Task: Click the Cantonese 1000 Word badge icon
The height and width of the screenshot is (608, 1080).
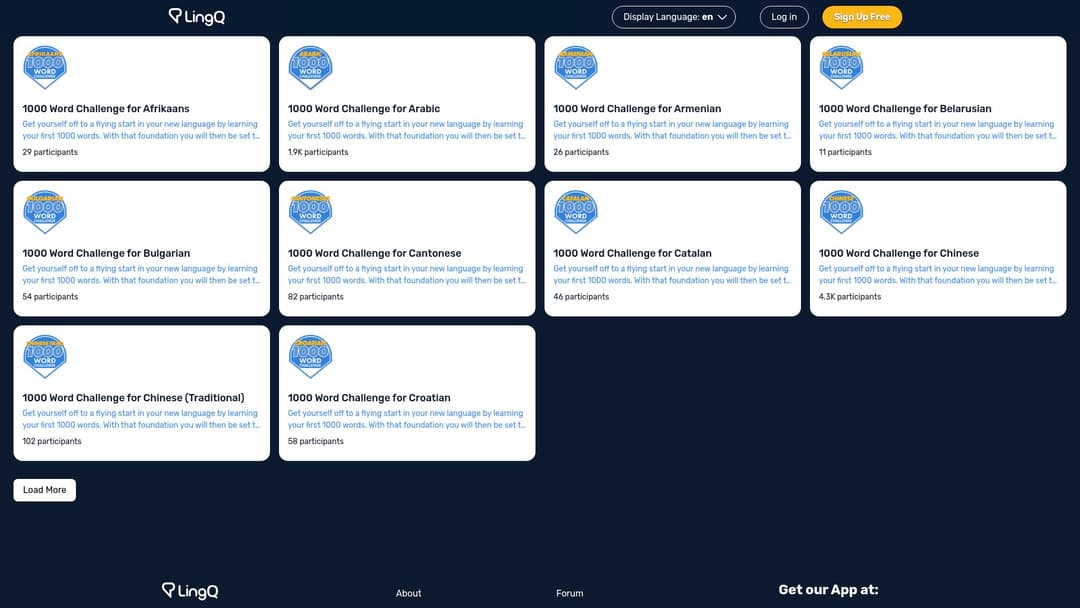Action: [x=310, y=212]
